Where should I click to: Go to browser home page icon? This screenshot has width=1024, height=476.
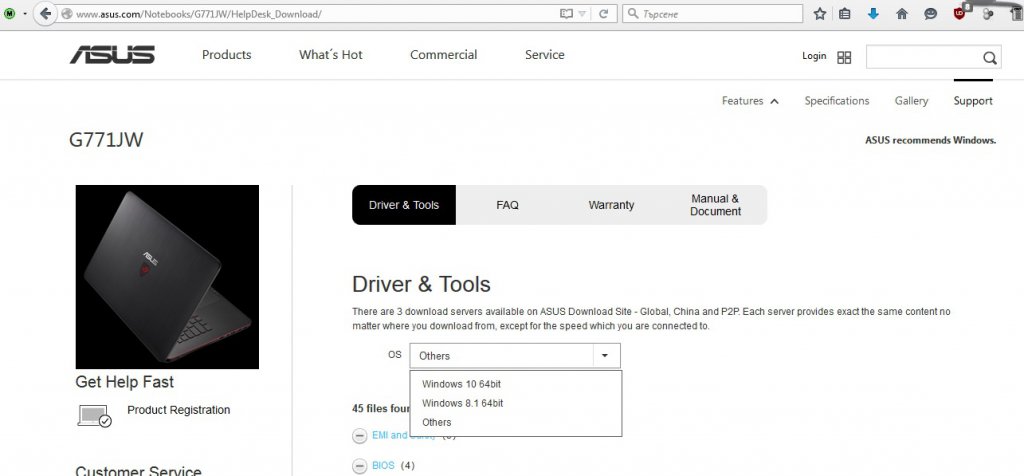click(x=902, y=14)
